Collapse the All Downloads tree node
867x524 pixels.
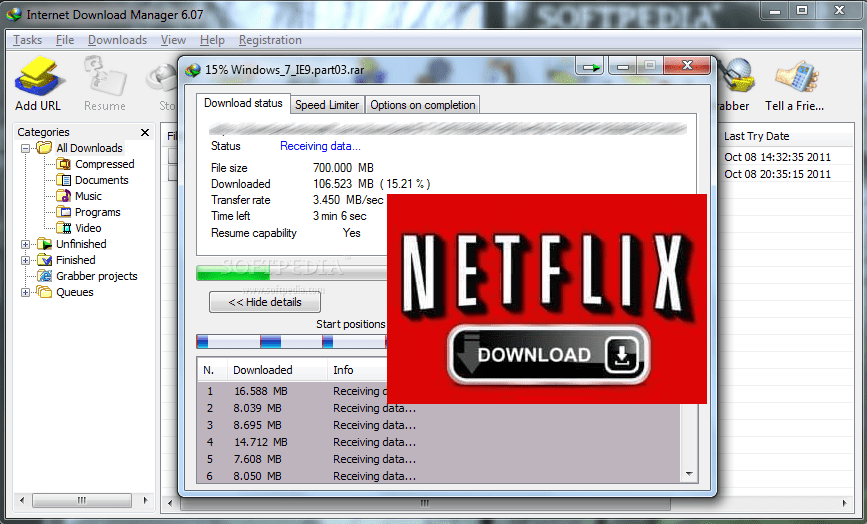(25, 148)
